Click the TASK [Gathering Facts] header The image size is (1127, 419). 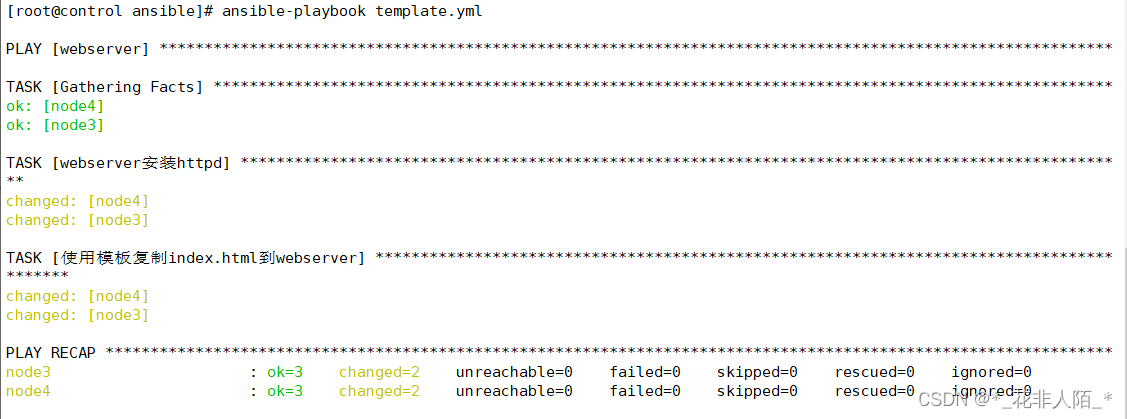[x=104, y=87]
